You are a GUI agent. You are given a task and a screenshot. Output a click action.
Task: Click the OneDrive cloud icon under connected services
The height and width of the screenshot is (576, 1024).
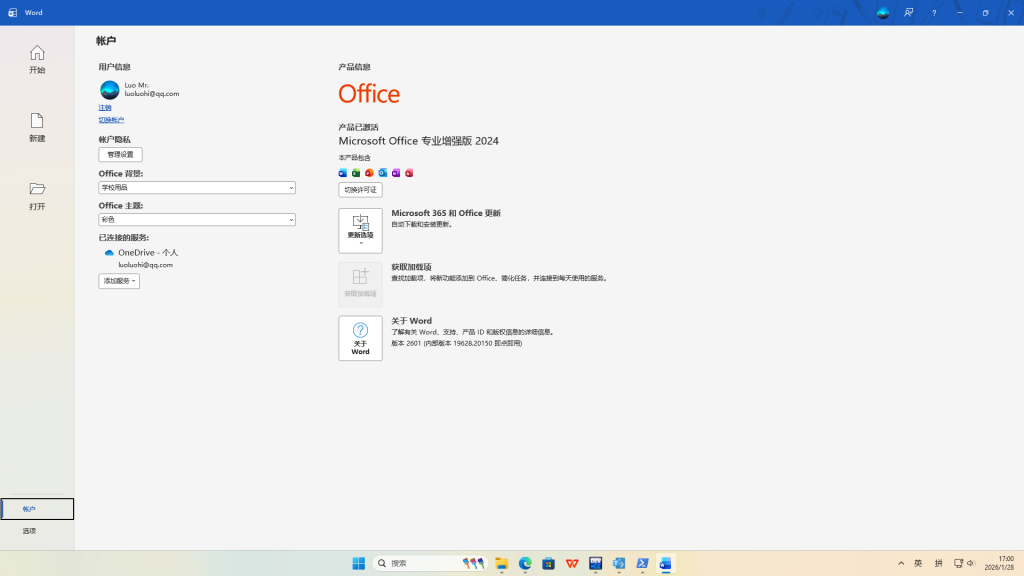coord(109,253)
